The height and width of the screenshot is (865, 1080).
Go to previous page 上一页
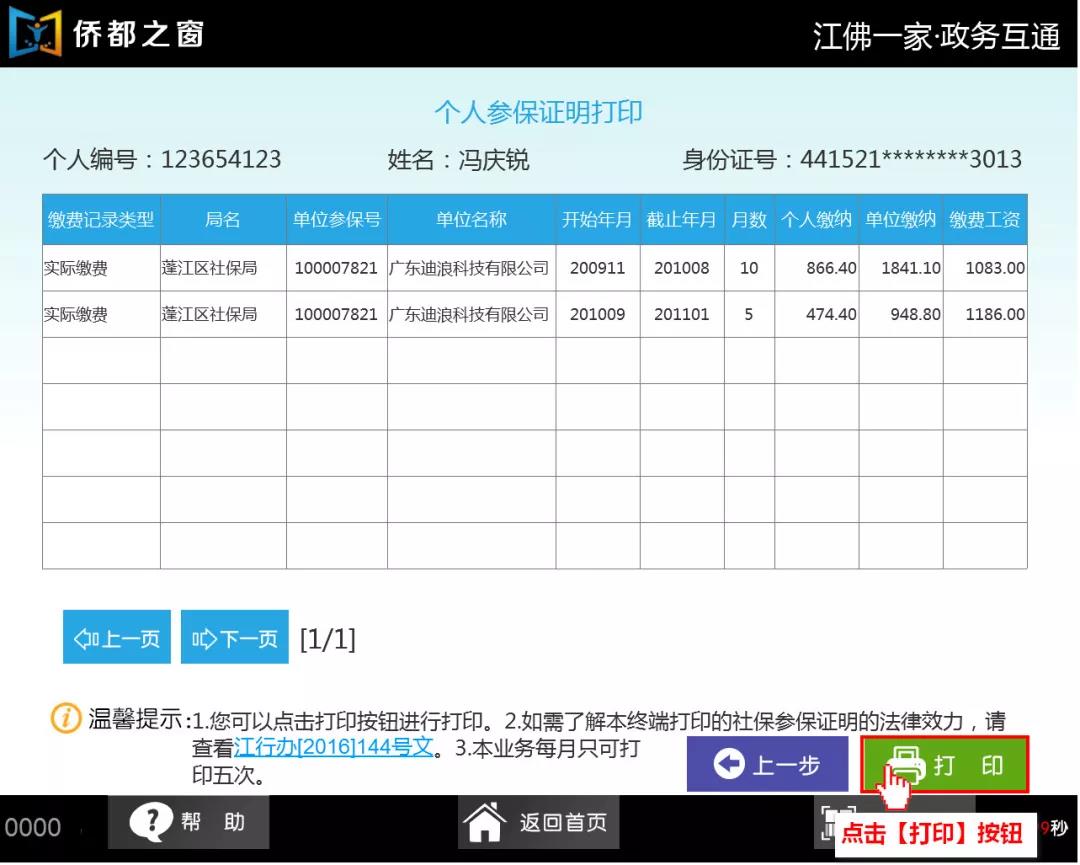(x=116, y=638)
